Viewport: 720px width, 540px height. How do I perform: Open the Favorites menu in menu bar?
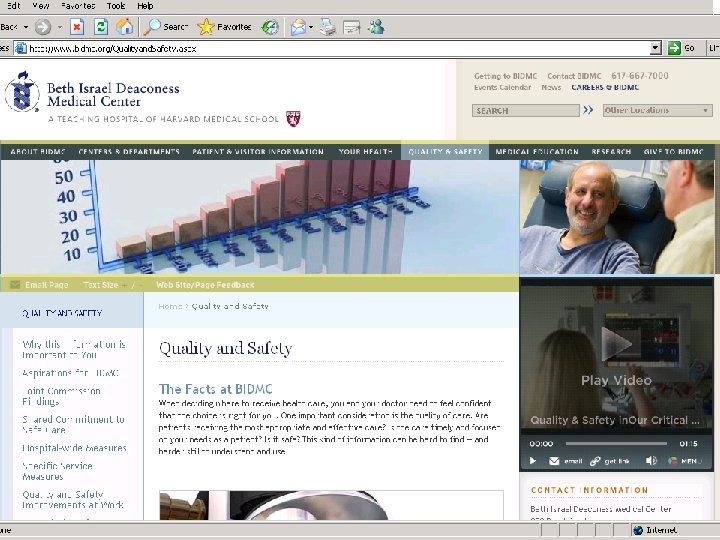point(78,6)
